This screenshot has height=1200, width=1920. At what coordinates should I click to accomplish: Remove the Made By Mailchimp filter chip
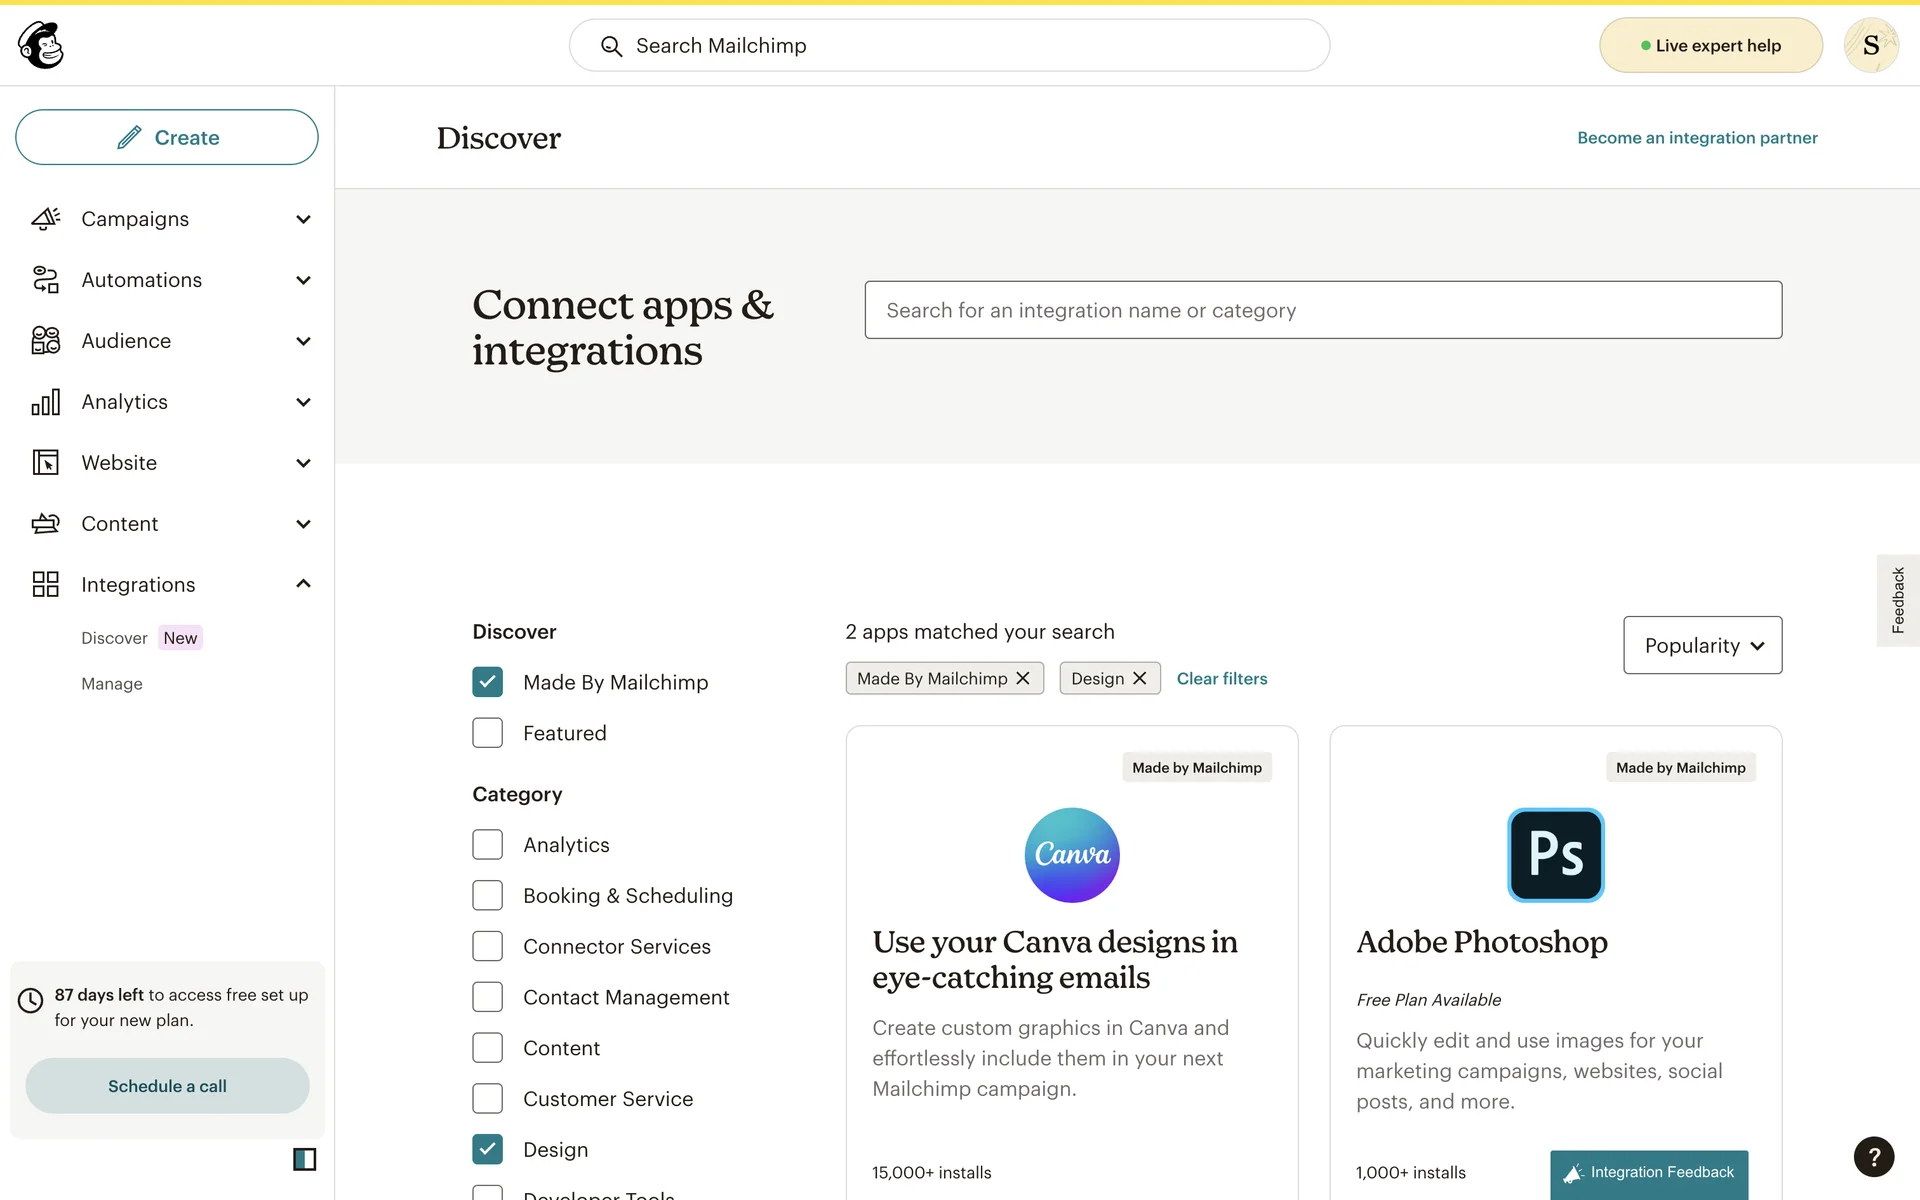click(x=1022, y=678)
